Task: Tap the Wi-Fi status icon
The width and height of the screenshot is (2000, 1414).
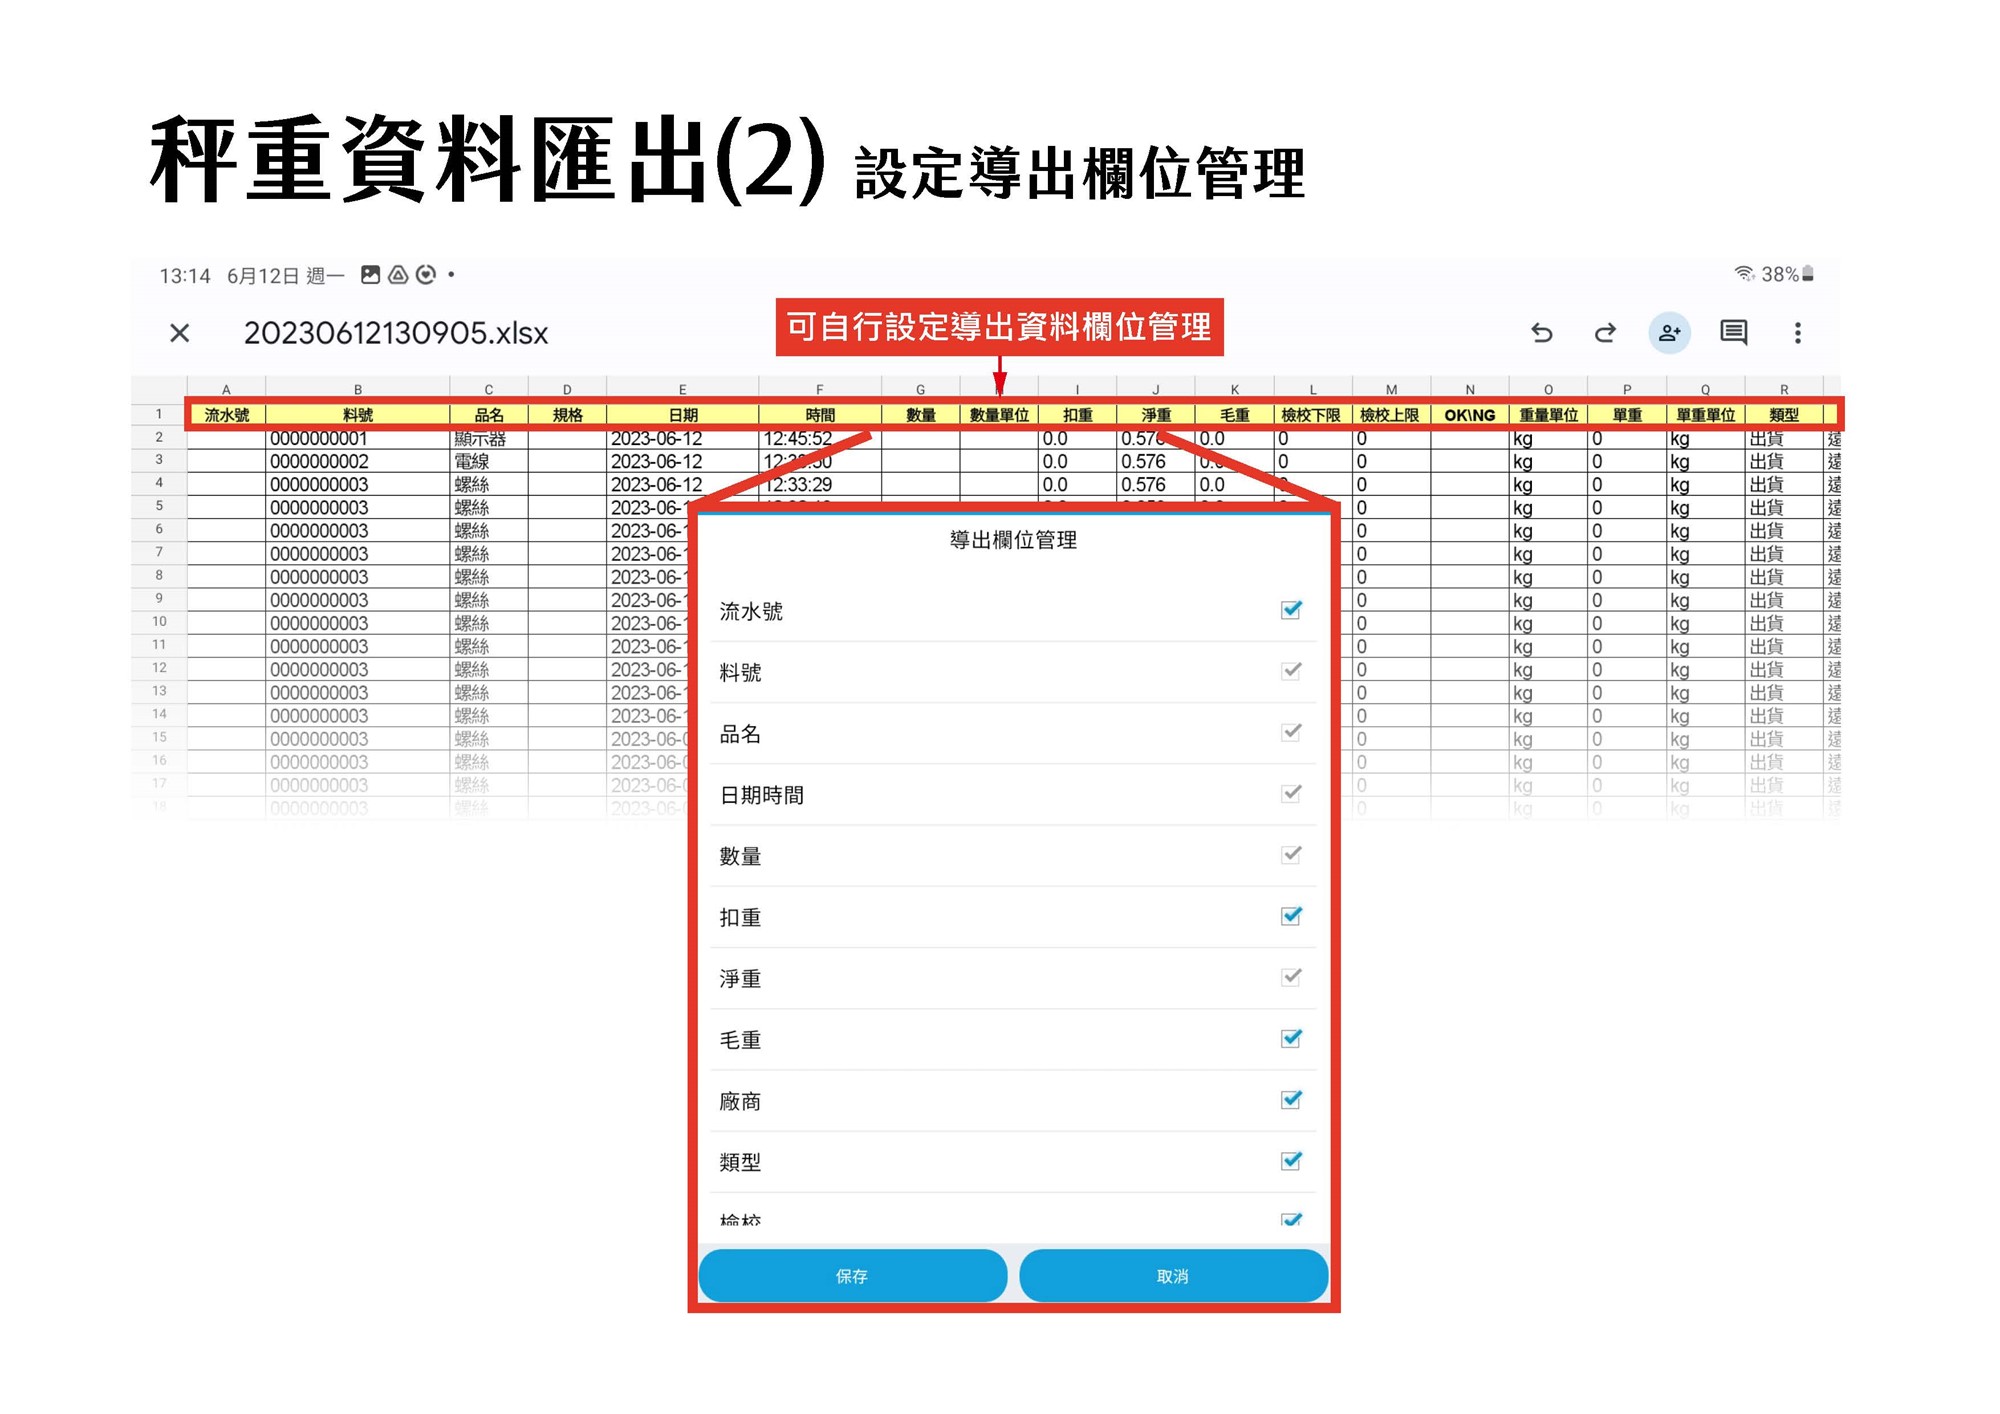Action: pyautogui.click(x=1744, y=274)
